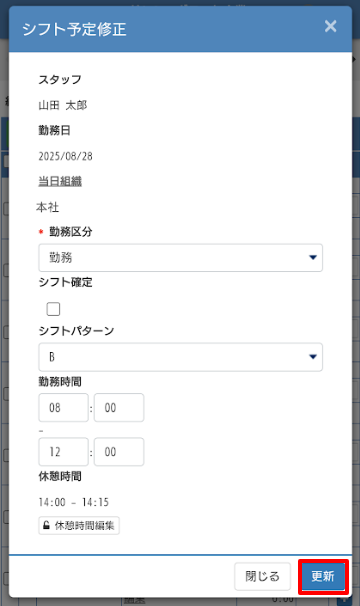This screenshot has width=360, height=606.
Task: Click the work date 2025/08/28
Action: (x=65, y=156)
